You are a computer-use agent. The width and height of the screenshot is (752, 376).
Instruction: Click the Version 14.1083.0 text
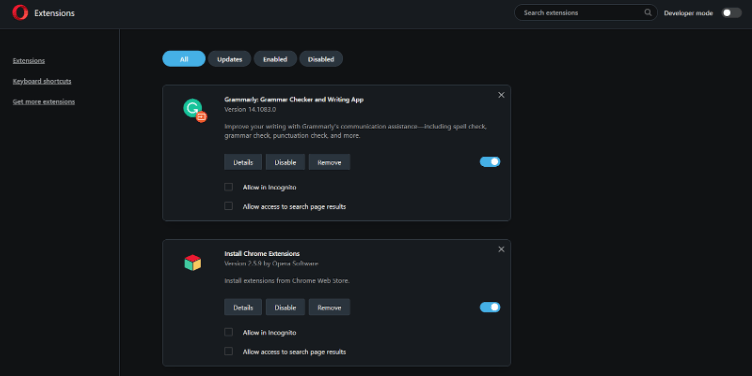(x=250, y=109)
